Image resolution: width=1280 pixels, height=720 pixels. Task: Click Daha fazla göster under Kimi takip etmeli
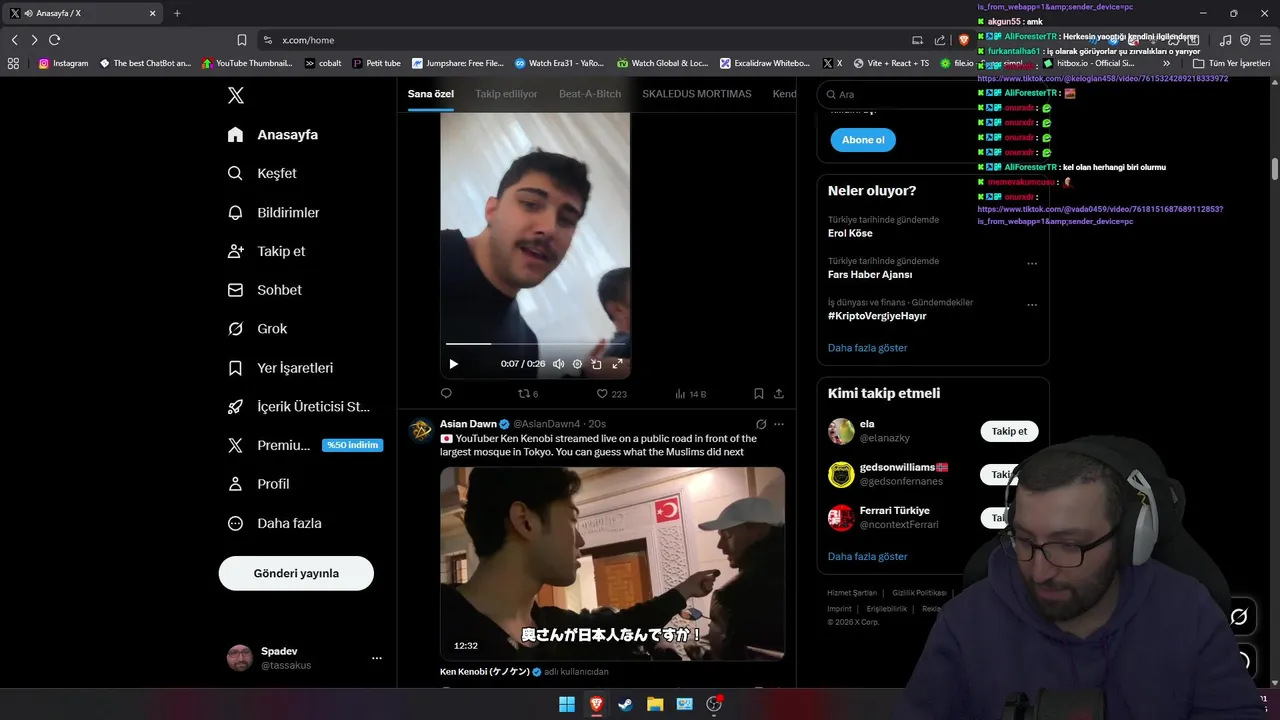(x=868, y=556)
